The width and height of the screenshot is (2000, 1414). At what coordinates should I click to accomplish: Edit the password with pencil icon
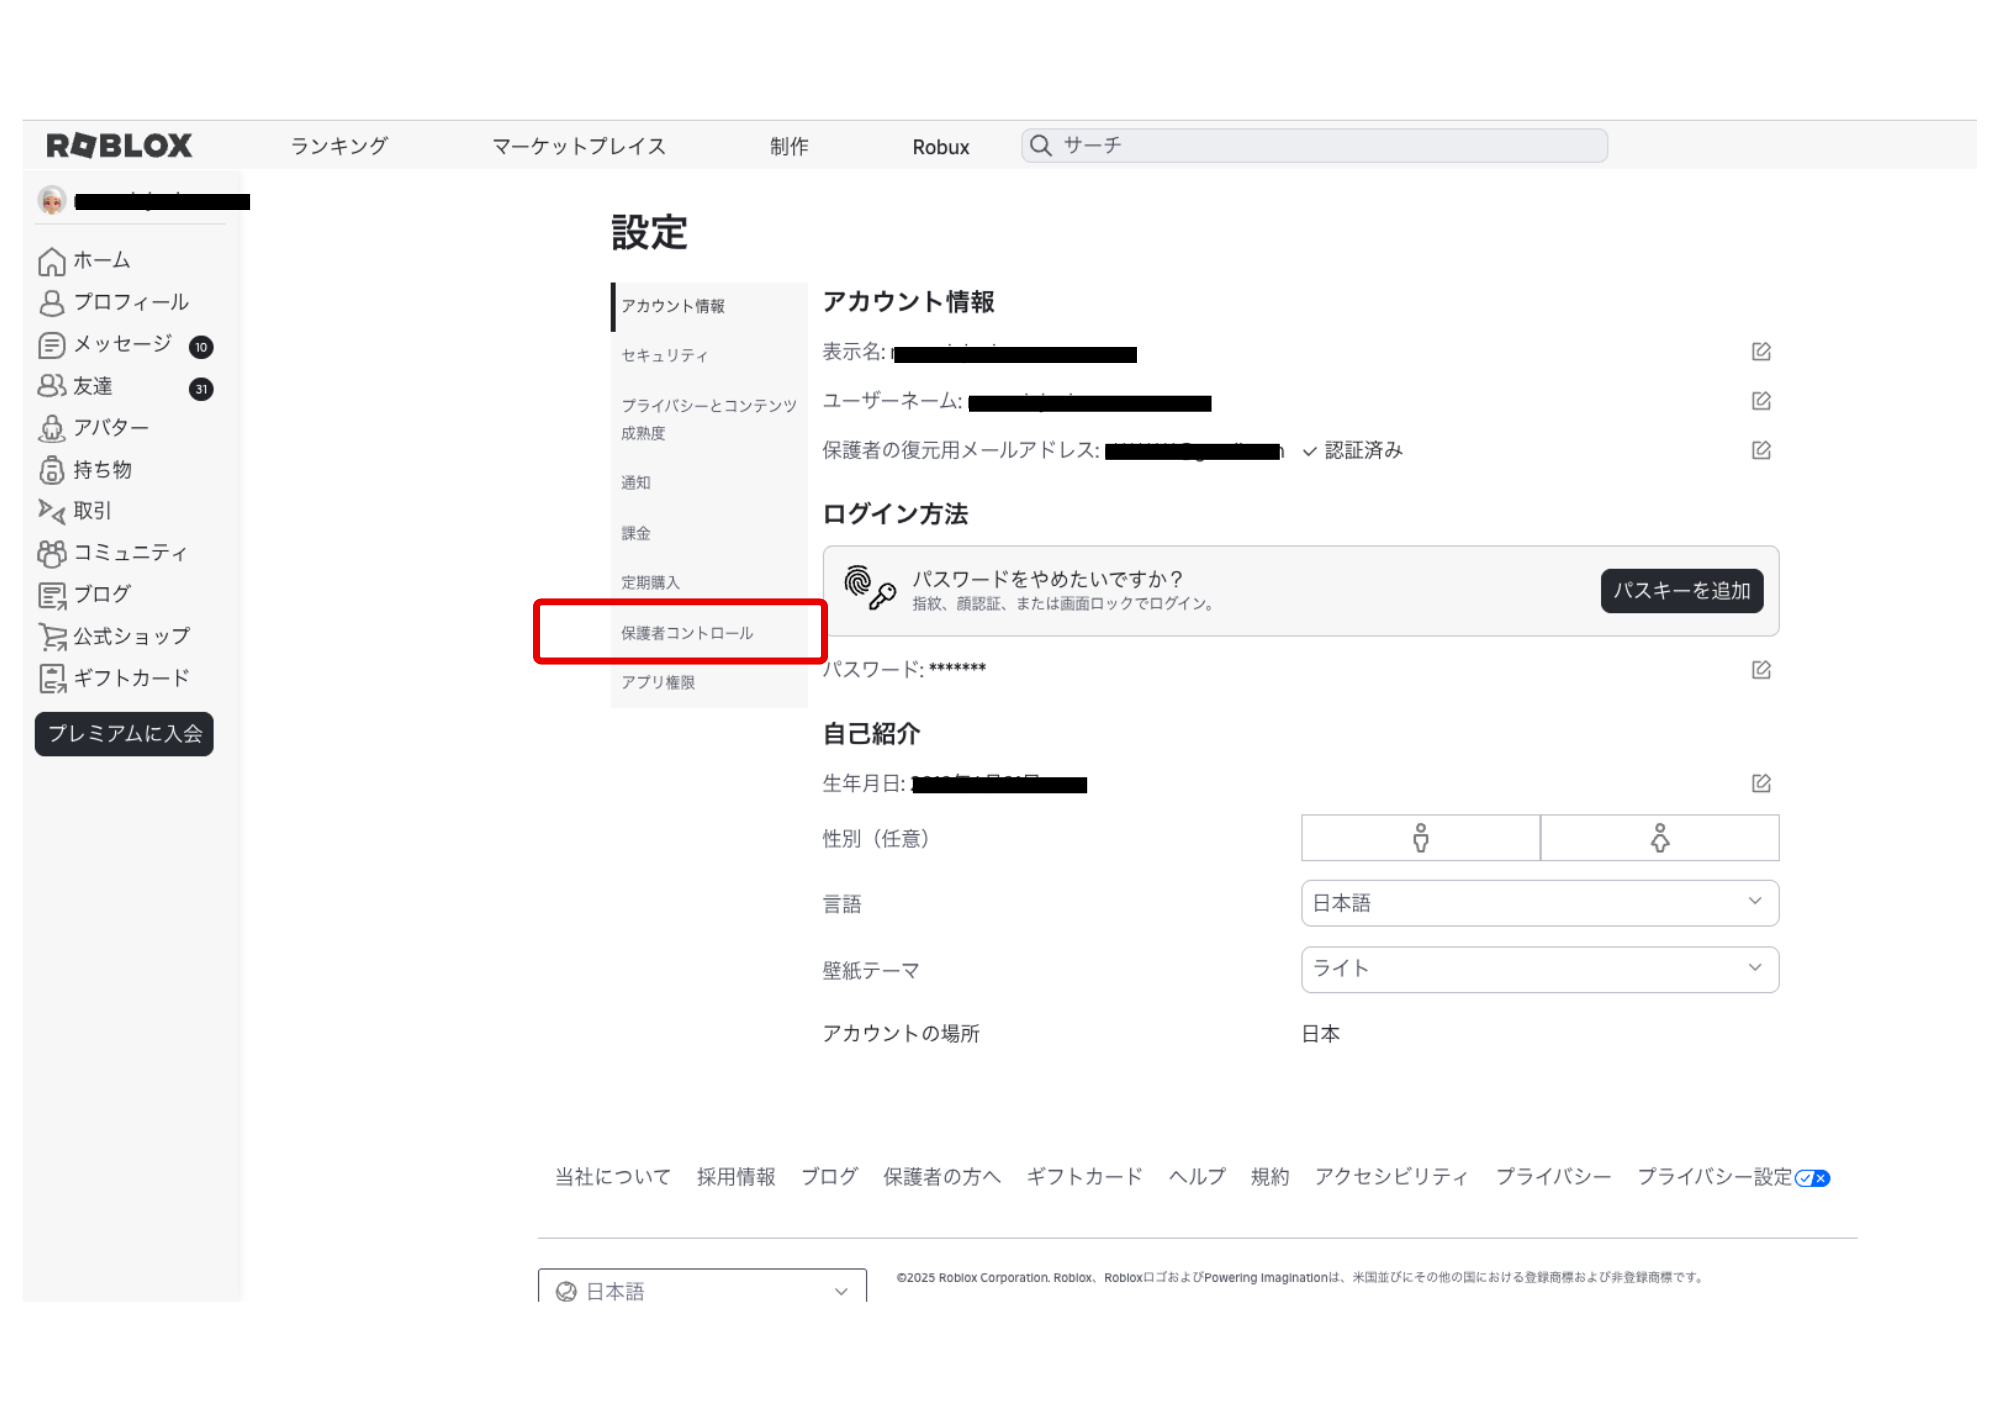(1761, 670)
